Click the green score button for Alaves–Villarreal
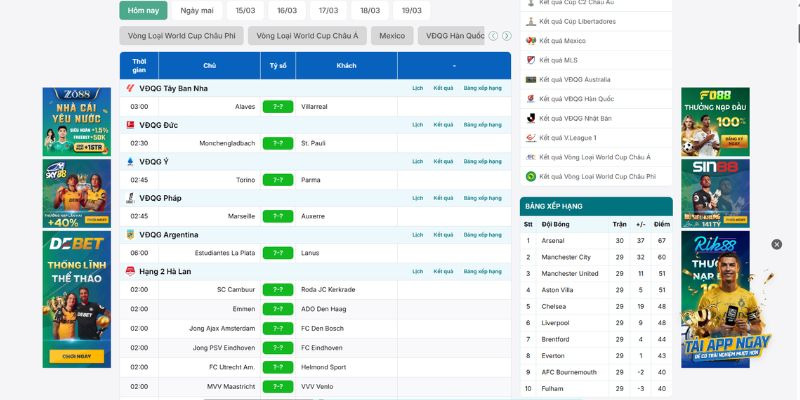 click(277, 106)
